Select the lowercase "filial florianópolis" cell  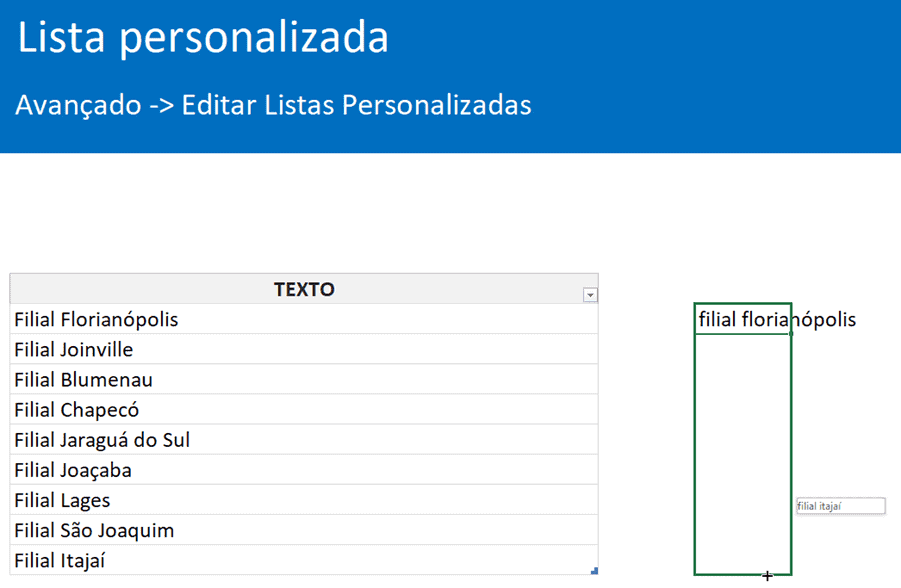click(742, 319)
